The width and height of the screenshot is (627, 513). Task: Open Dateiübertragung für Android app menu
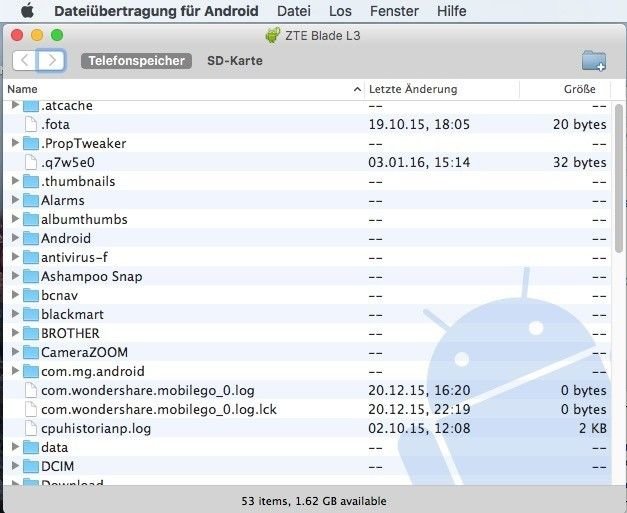tap(156, 11)
